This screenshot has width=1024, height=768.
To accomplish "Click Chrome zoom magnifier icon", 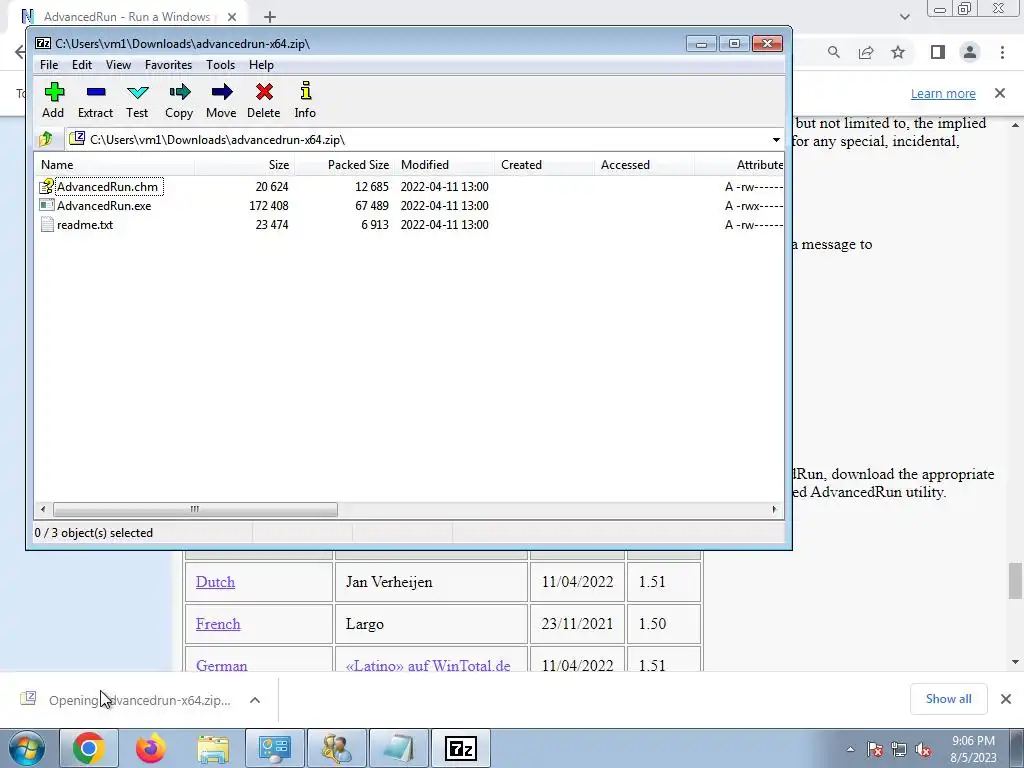I will pyautogui.click(x=834, y=52).
